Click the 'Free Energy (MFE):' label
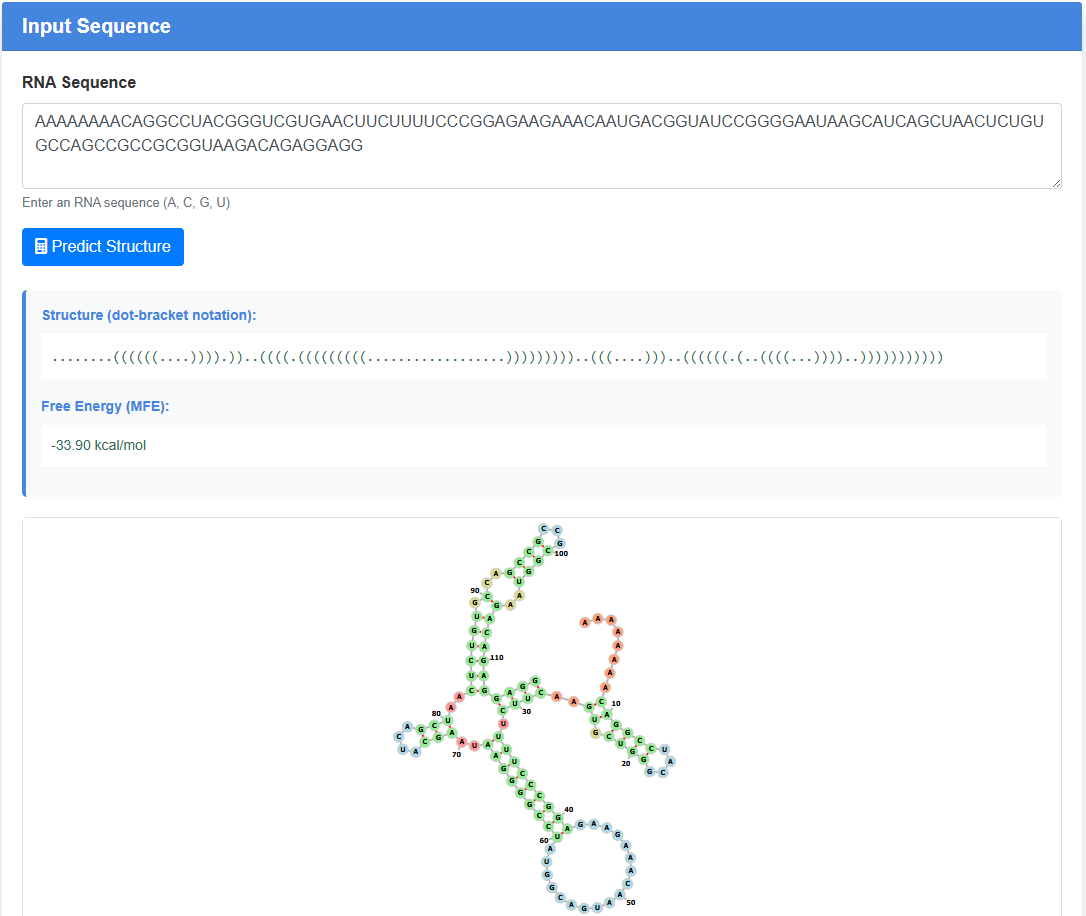The height and width of the screenshot is (916, 1086). pos(105,406)
